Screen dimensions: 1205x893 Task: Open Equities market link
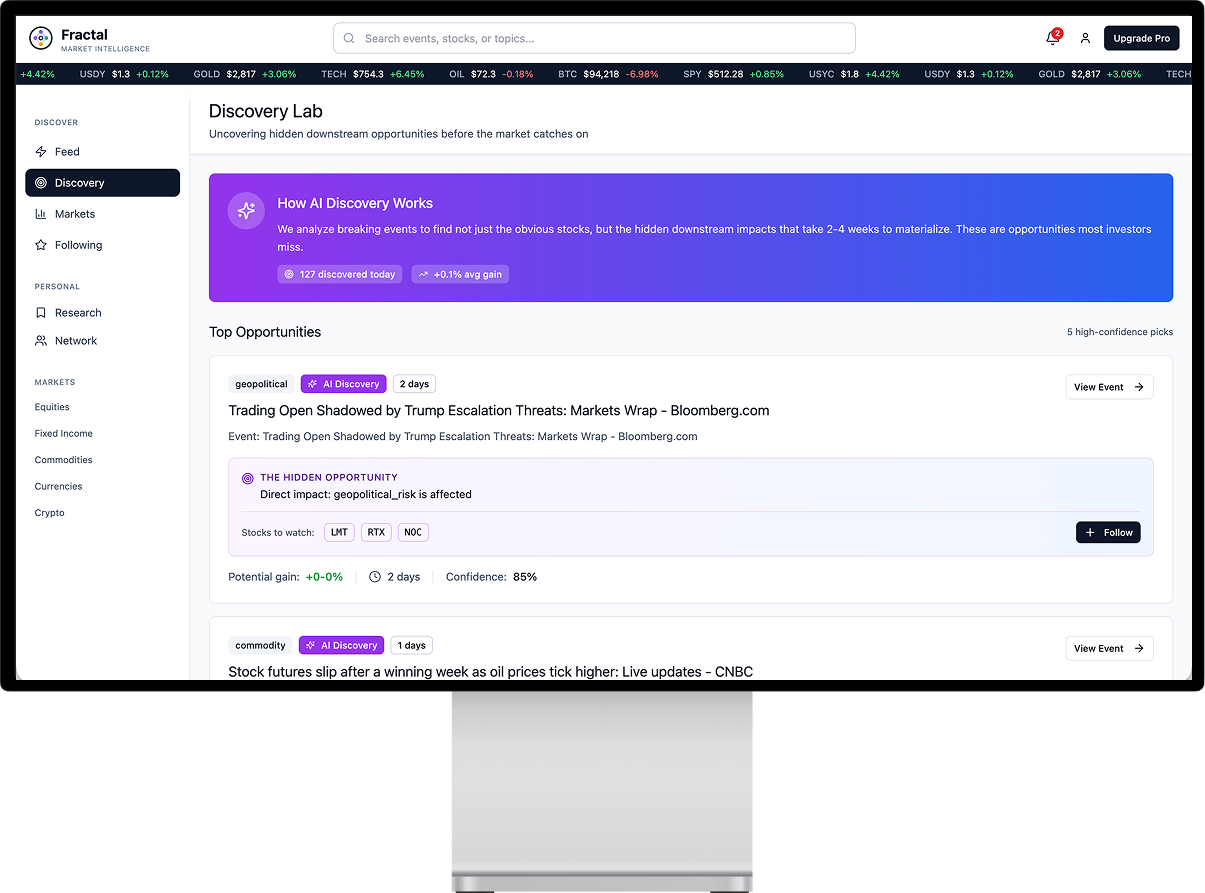(x=52, y=407)
